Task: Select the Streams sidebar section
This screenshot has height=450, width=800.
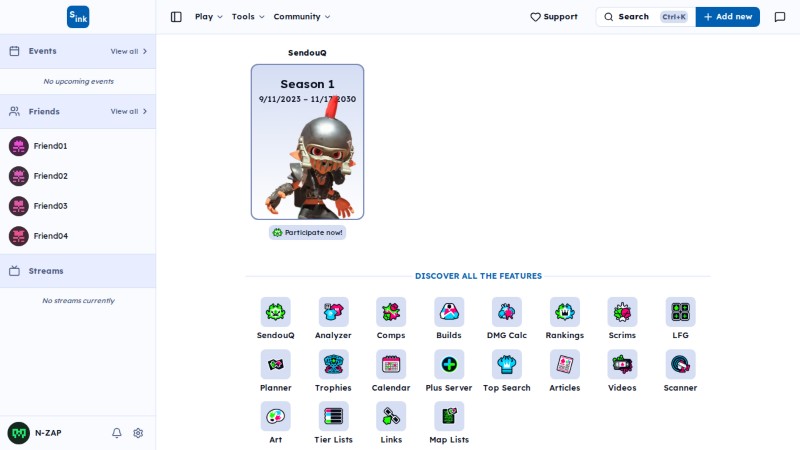Action: click(78, 271)
